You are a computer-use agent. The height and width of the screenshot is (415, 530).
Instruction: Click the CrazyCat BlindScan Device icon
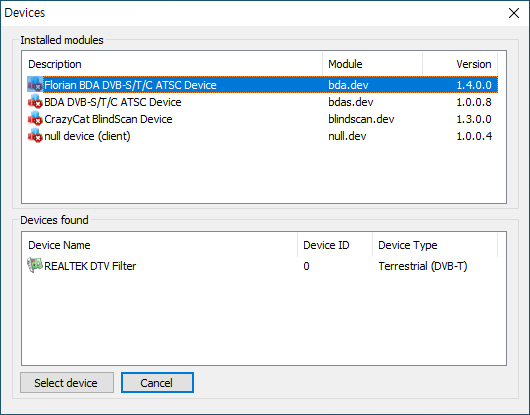click(x=35, y=119)
